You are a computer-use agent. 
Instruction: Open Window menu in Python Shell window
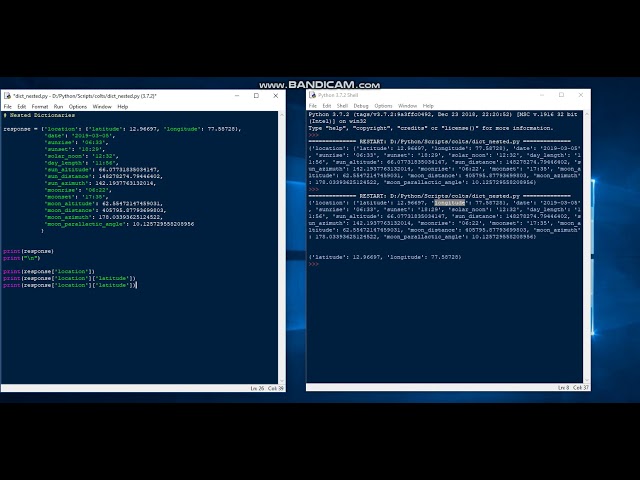[x=407, y=106]
